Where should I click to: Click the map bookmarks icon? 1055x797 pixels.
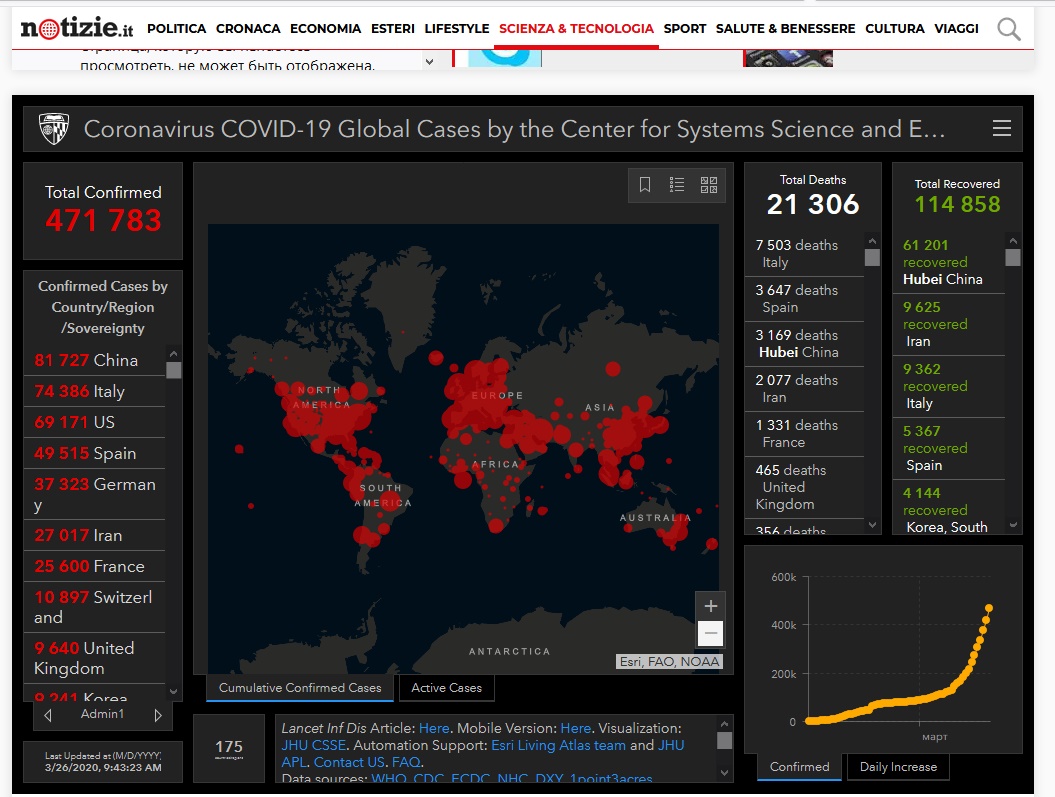[x=645, y=184]
